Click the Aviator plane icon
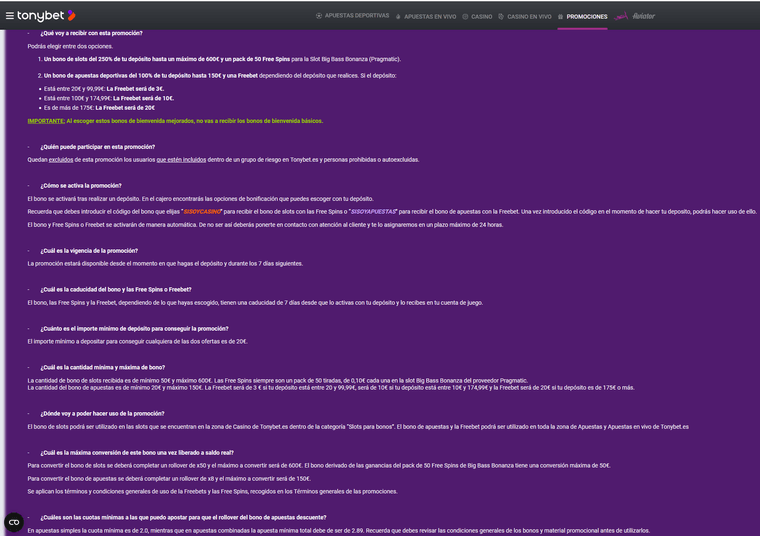This screenshot has height=536, width=760. [620, 16]
